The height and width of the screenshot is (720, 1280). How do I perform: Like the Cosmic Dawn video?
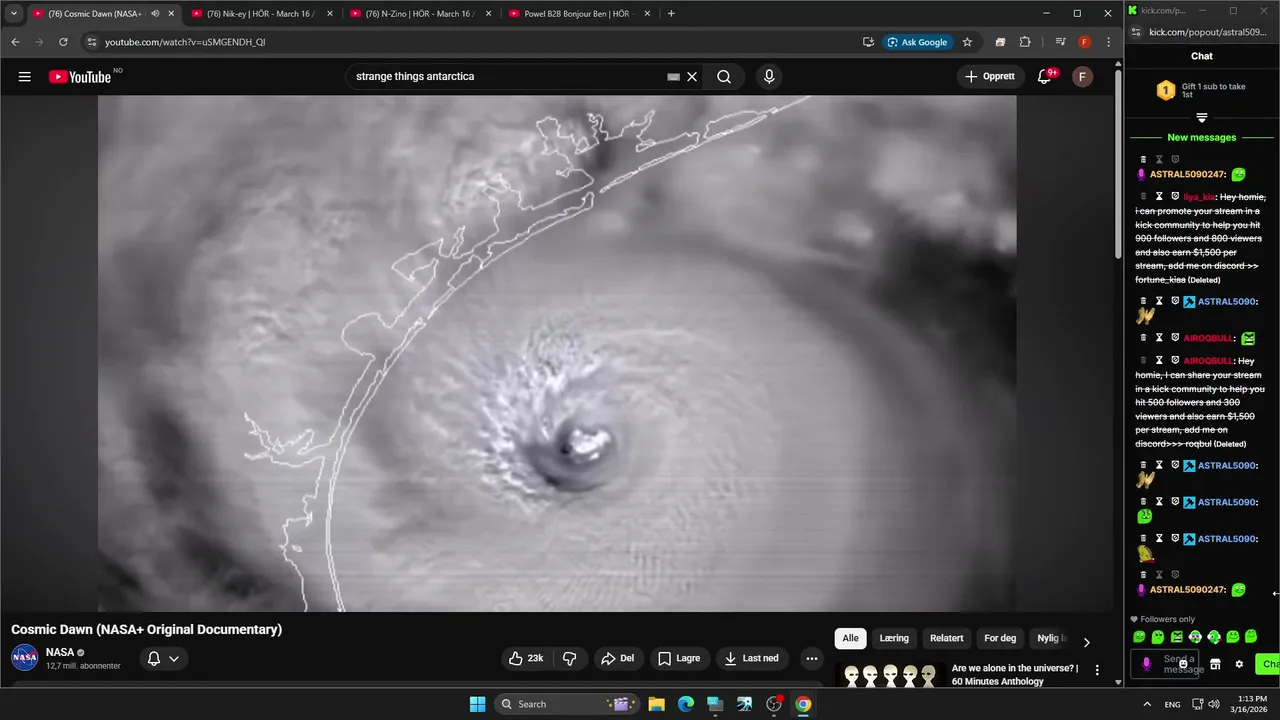(526, 658)
